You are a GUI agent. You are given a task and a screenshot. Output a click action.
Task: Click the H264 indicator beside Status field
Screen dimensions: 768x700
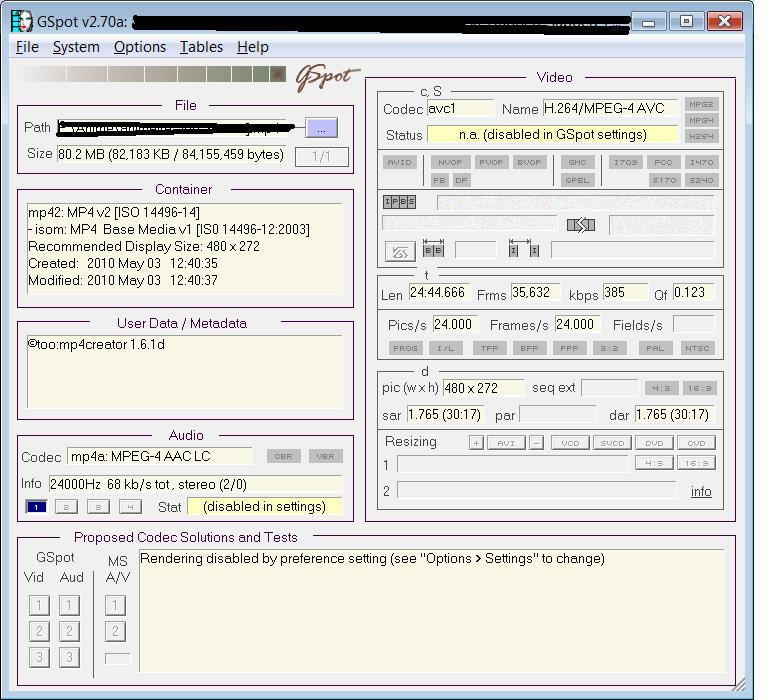[x=701, y=136]
